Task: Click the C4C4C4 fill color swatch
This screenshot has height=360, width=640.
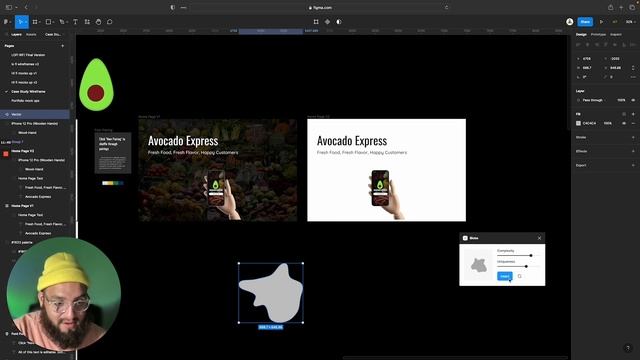Action: pos(578,123)
